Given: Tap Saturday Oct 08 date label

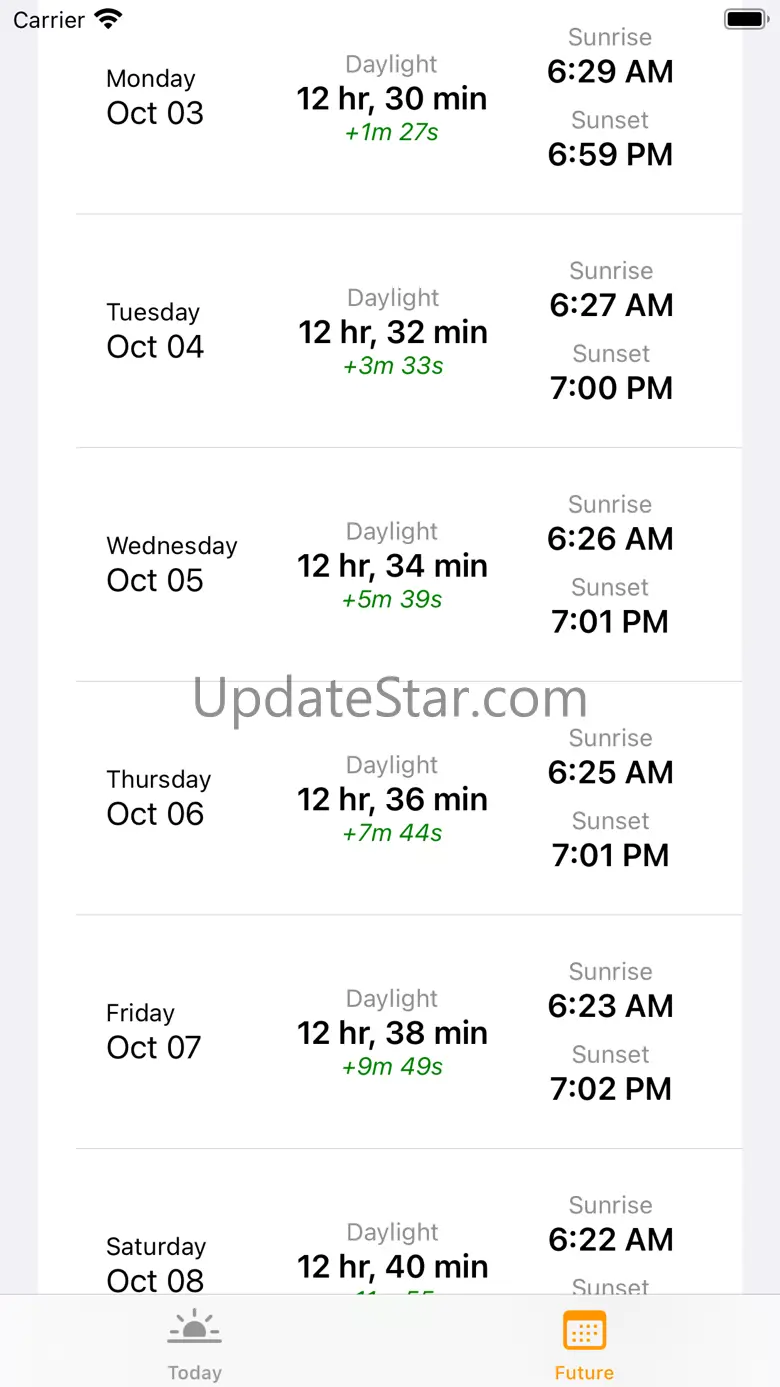Looking at the screenshot, I should coord(155,1265).
